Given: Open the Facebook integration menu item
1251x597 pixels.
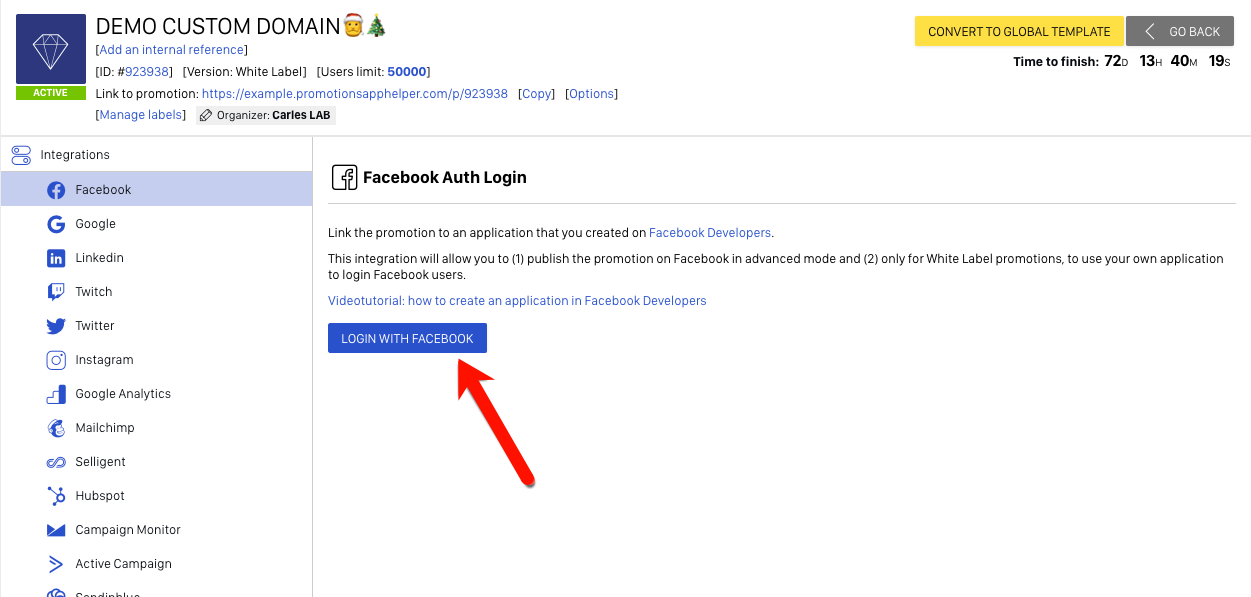Looking at the screenshot, I should click(157, 189).
